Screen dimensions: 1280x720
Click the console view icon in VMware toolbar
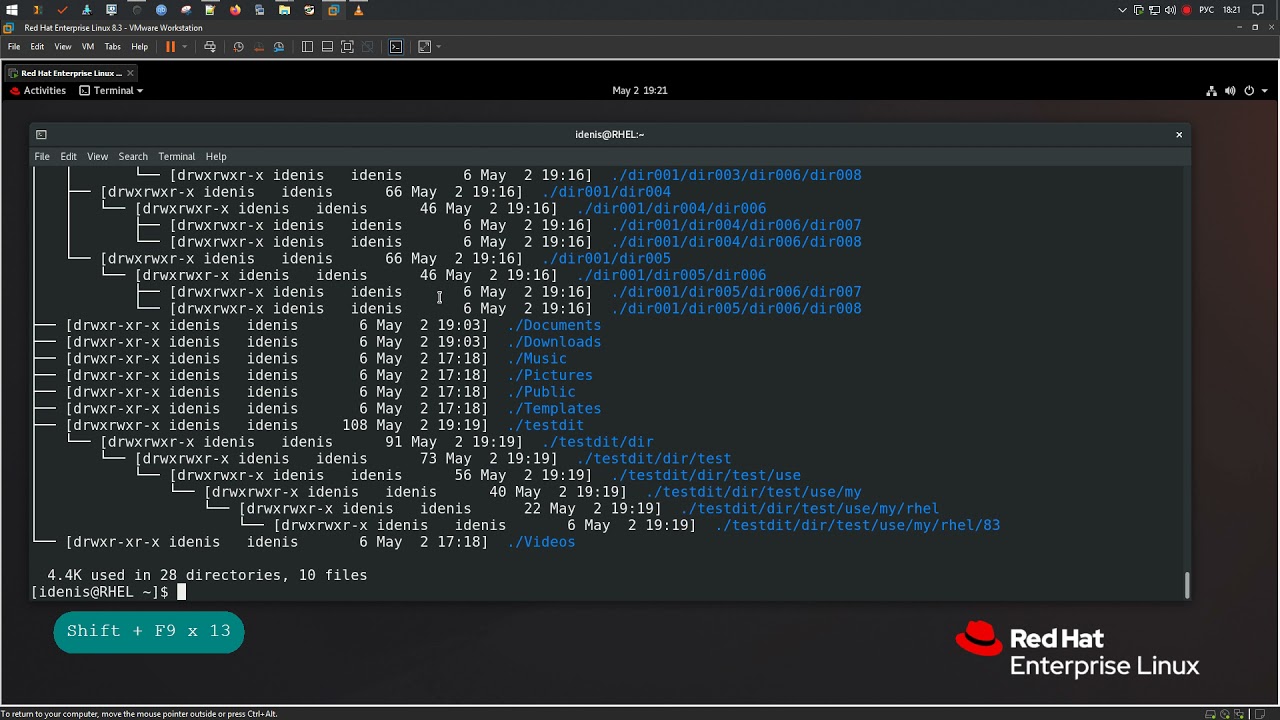click(396, 46)
